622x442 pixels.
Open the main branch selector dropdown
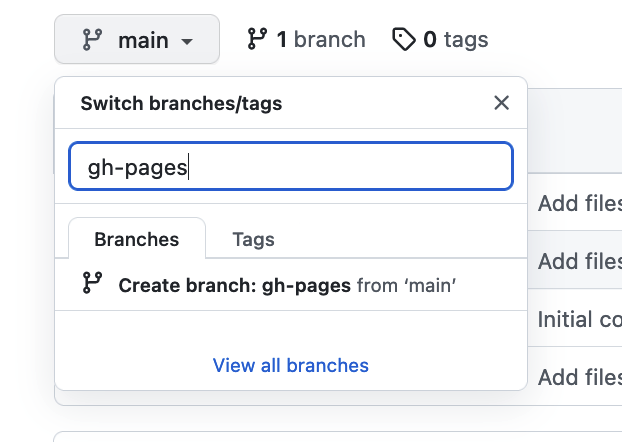point(137,39)
